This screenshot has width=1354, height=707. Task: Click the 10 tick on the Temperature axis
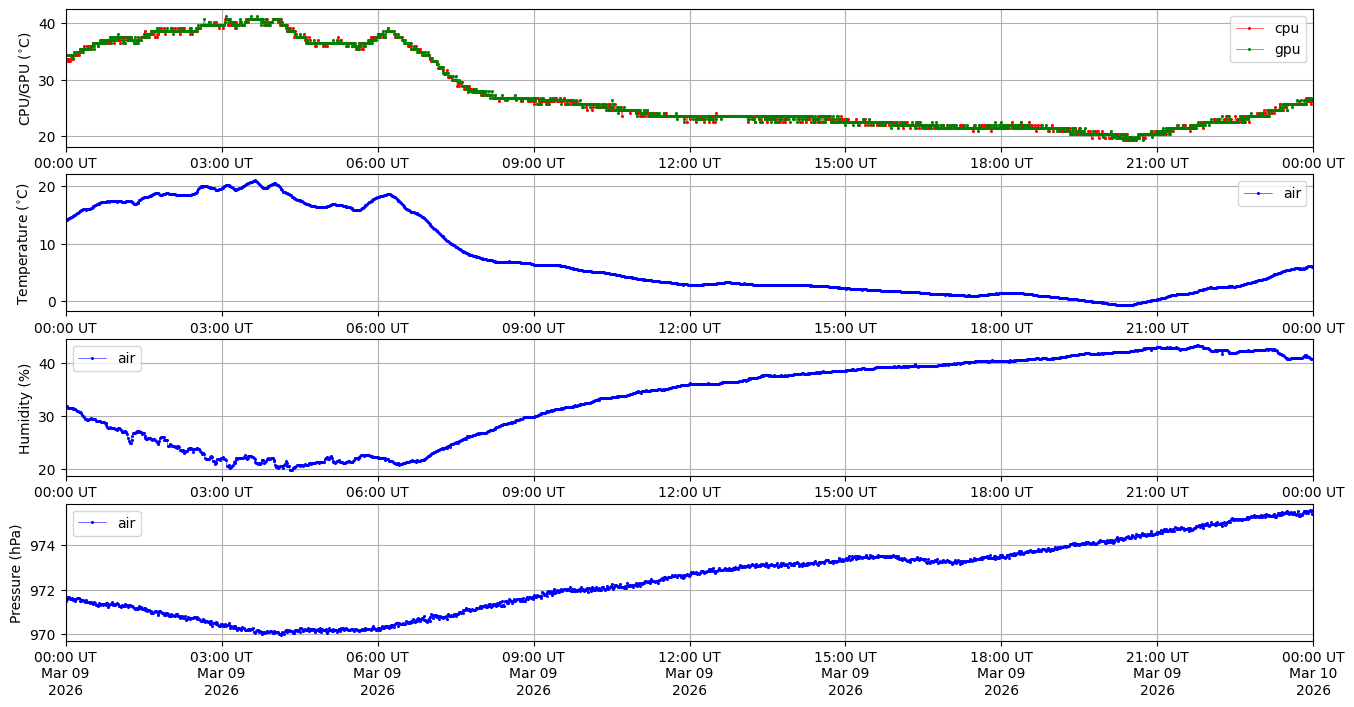click(x=51, y=244)
